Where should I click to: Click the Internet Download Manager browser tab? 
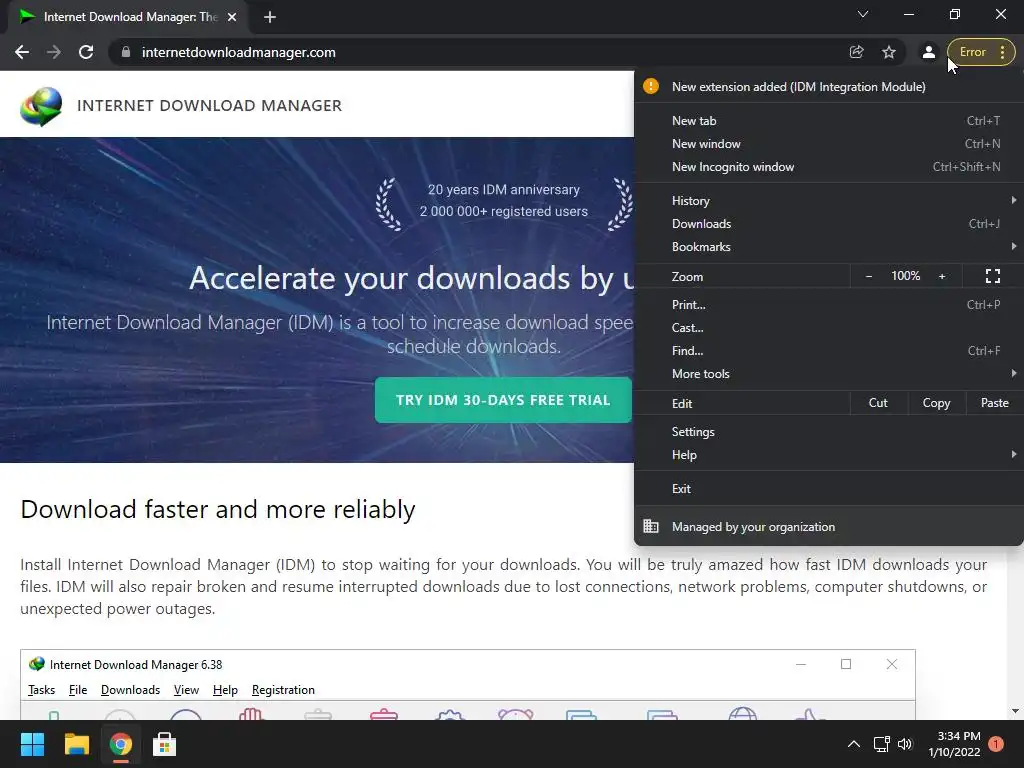128,17
